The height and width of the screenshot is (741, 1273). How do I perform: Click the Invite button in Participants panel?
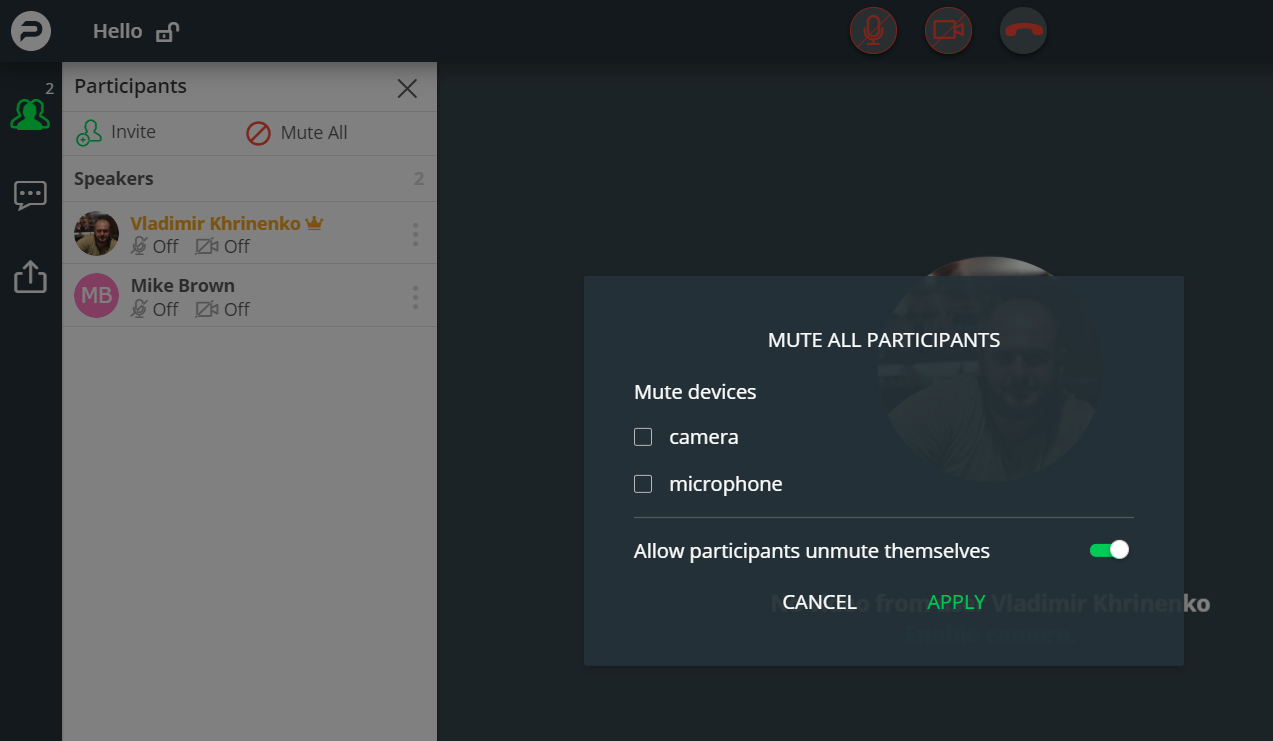(x=116, y=133)
